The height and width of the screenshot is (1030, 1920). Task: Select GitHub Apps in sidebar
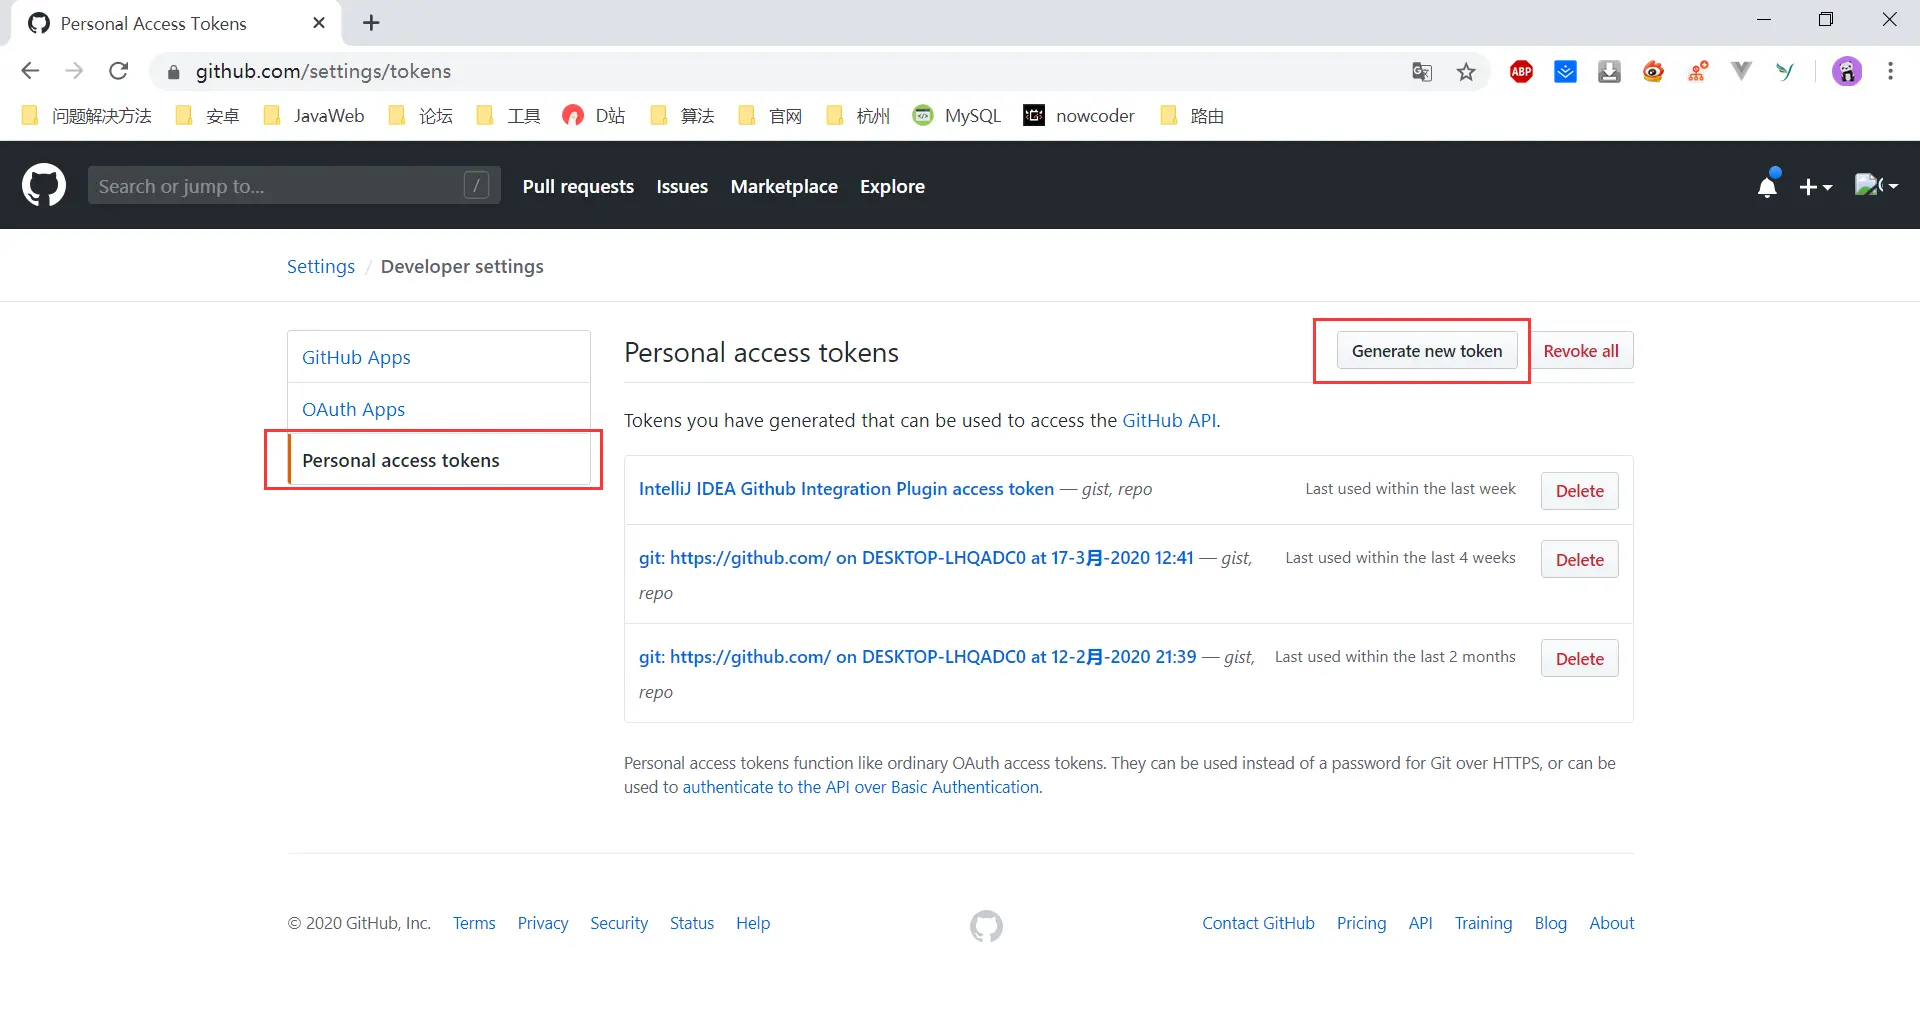(x=356, y=357)
